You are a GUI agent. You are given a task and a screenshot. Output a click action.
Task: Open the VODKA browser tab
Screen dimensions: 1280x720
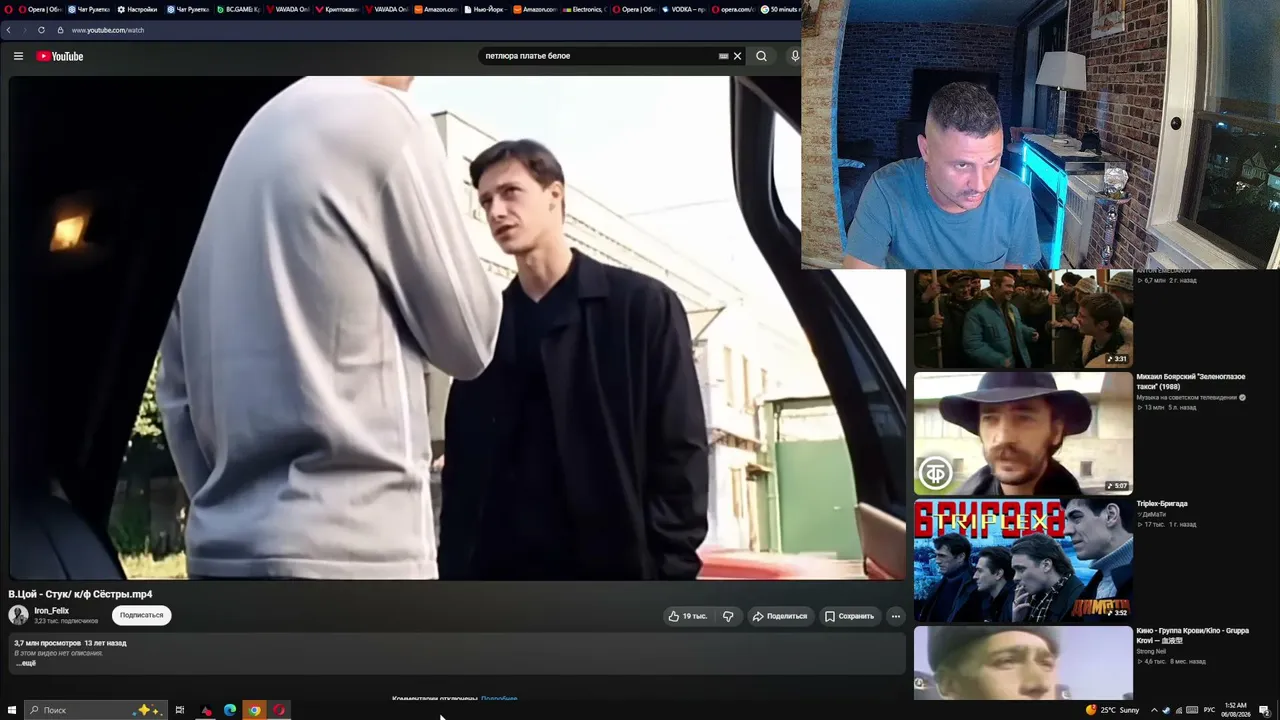click(x=683, y=9)
